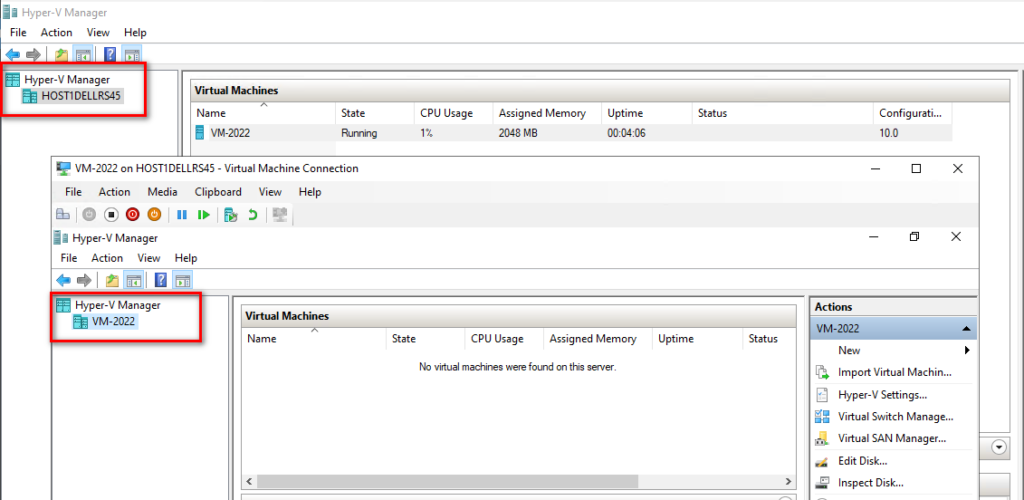
Task: Click the back arrow in outer Hyper-V Manager toolbar
Action: (x=13, y=54)
